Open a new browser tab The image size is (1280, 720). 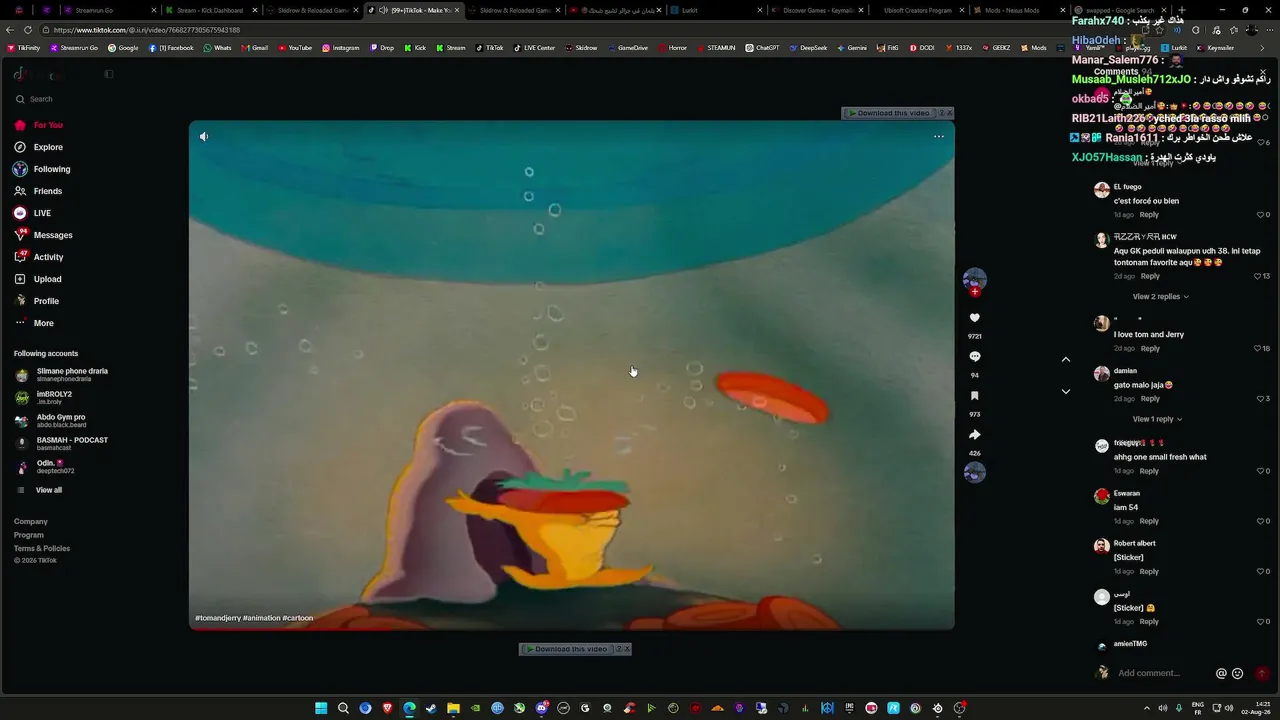point(1181,10)
